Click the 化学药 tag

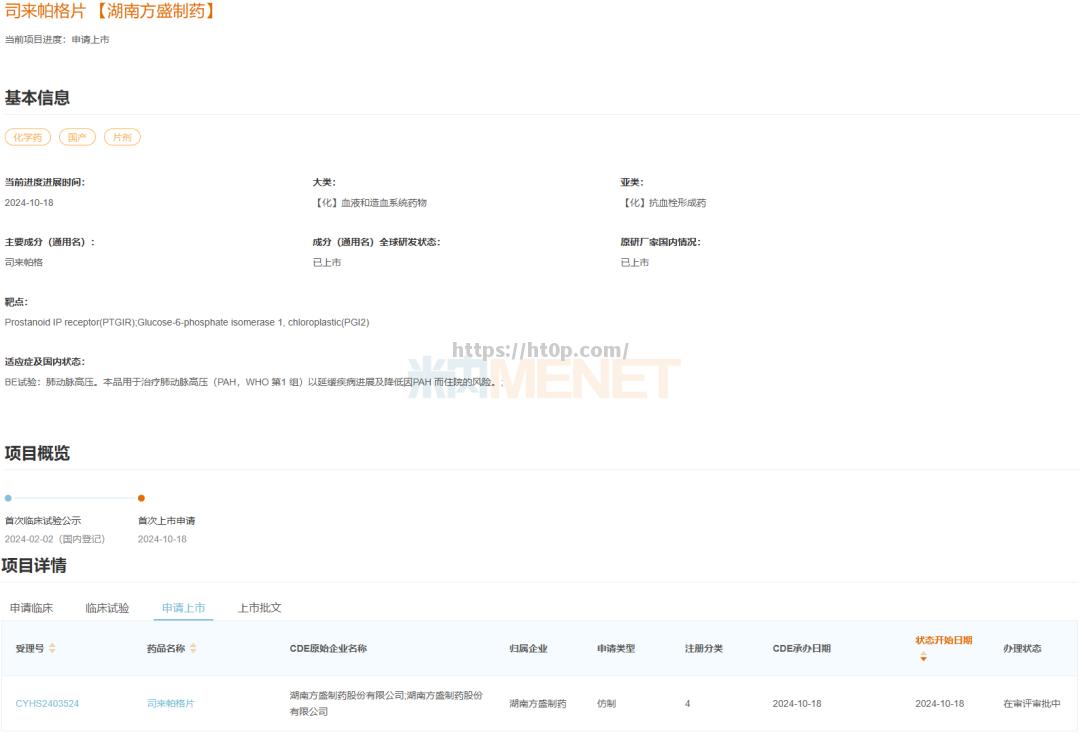click(28, 137)
